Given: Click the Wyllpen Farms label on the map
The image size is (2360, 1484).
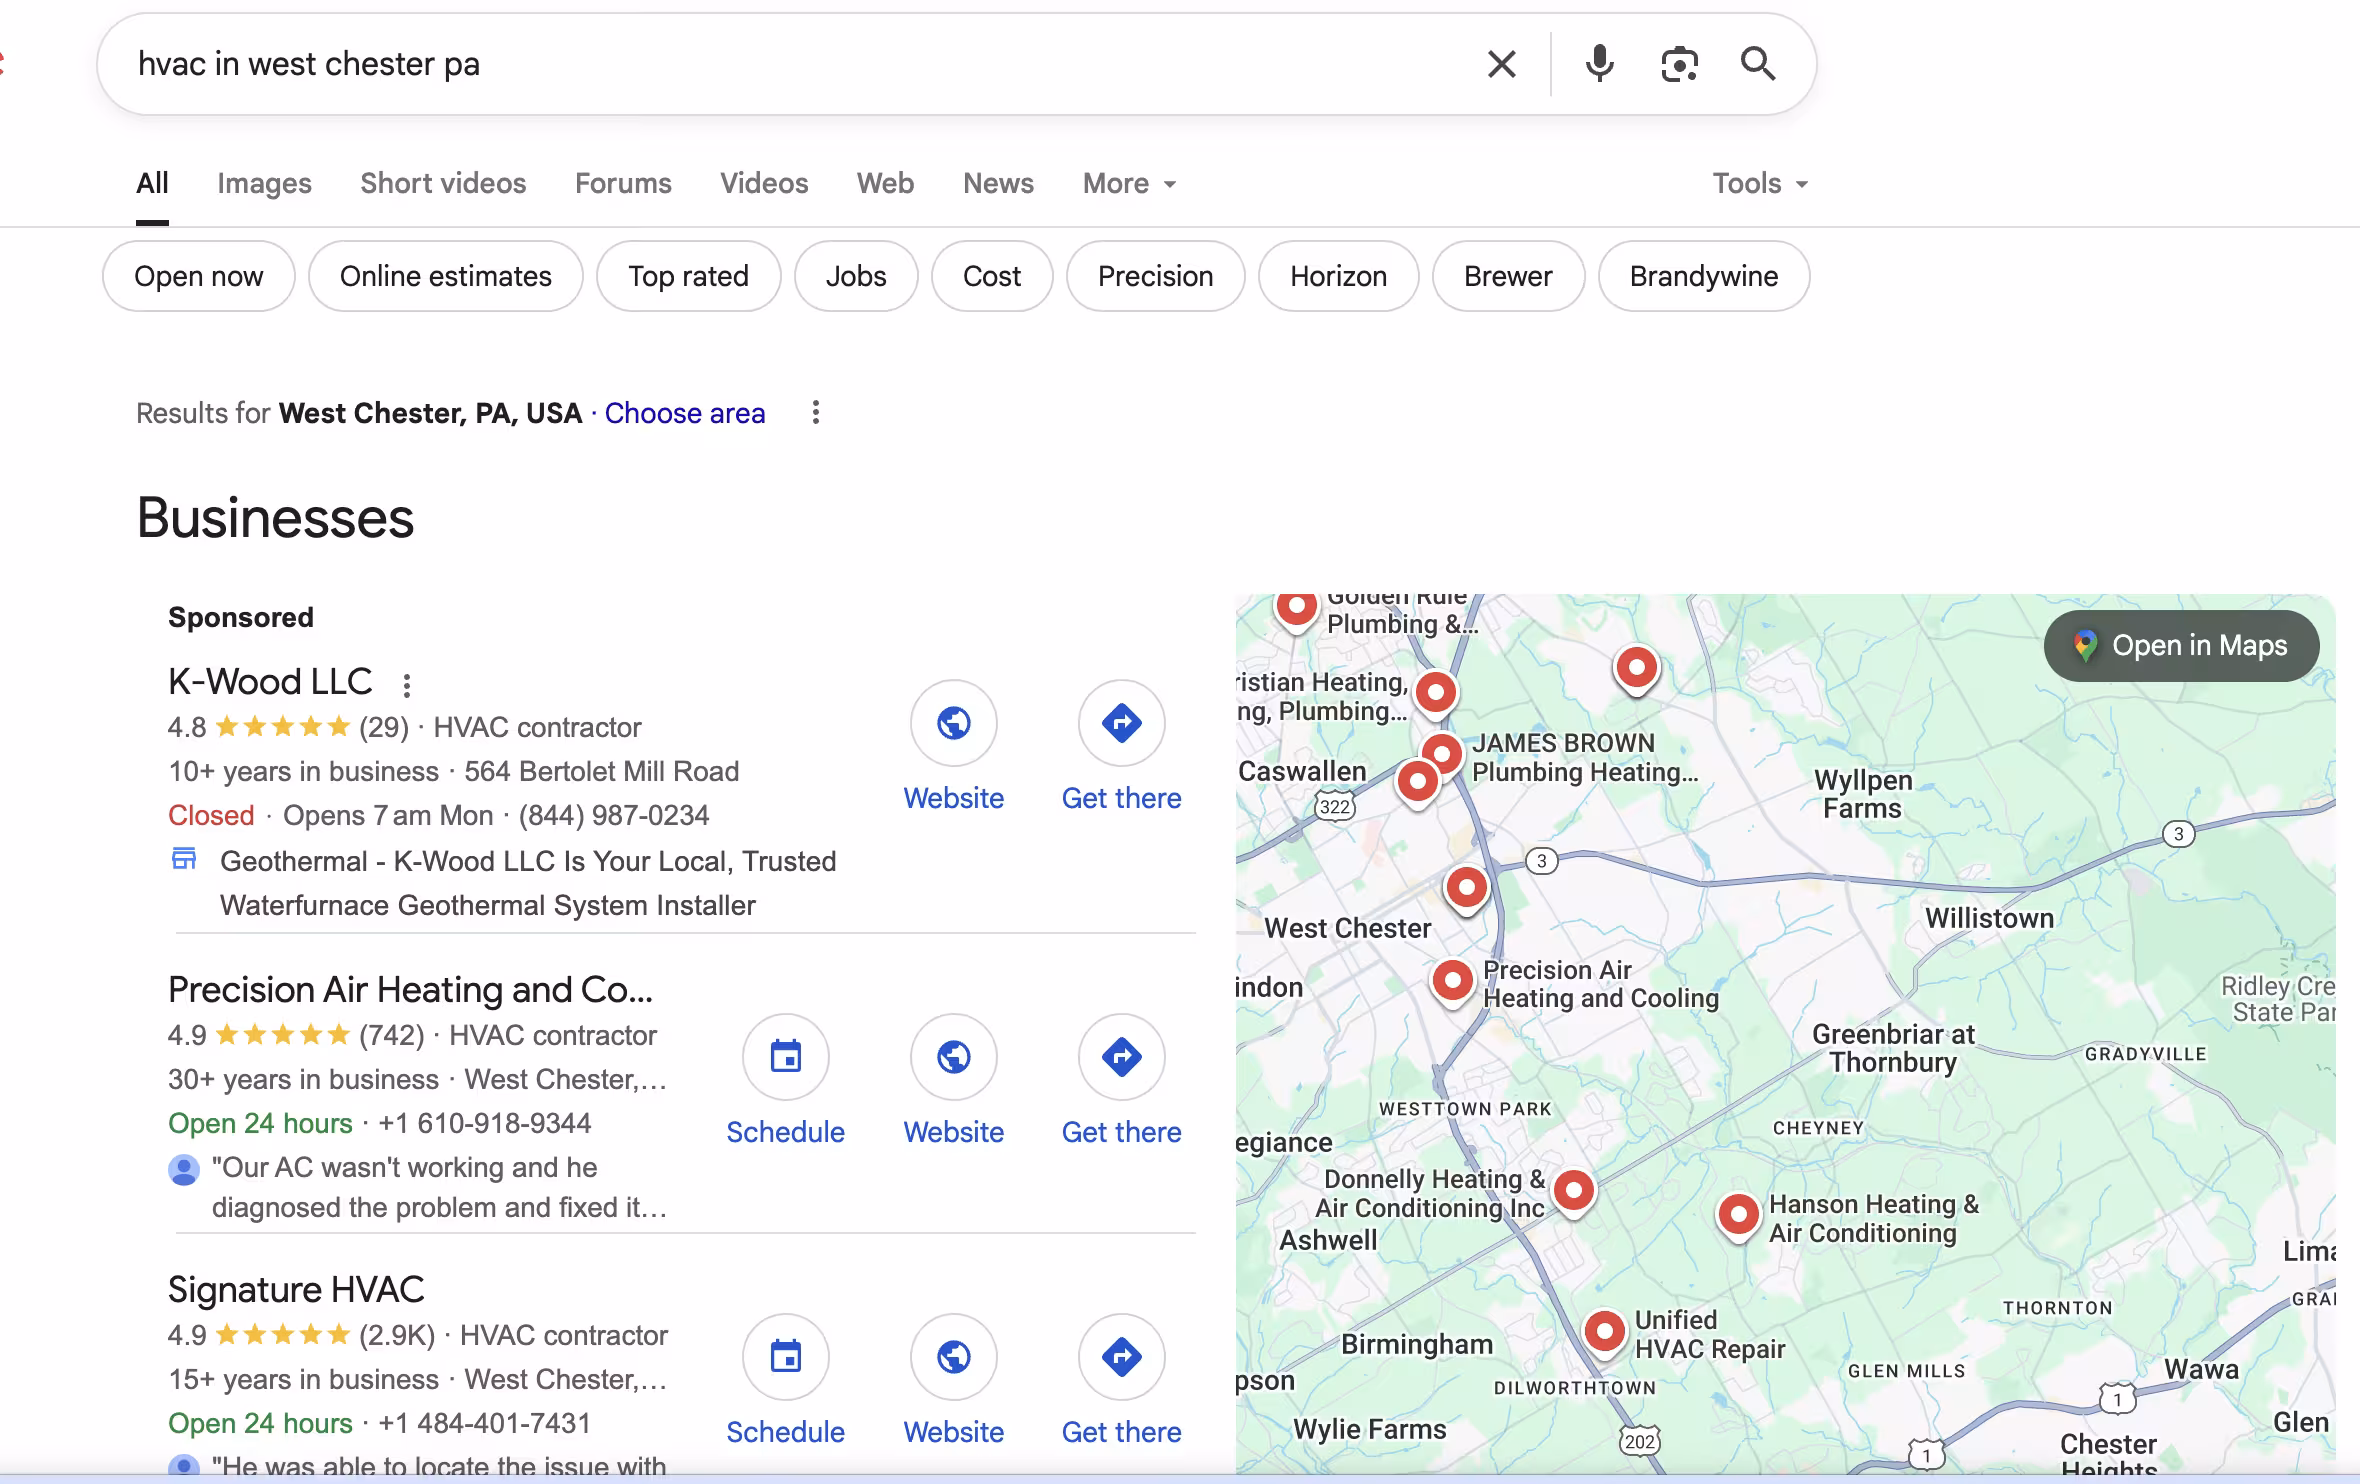Looking at the screenshot, I should coord(1863,794).
